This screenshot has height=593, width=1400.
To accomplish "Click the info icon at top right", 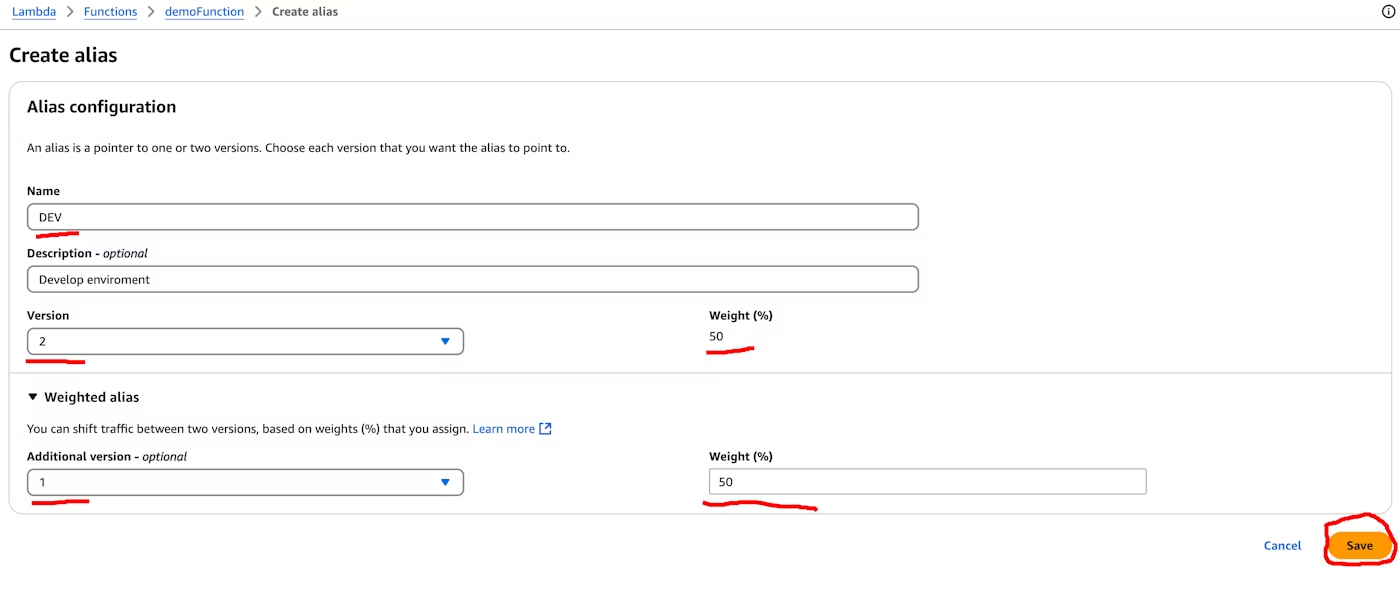I will pyautogui.click(x=1388, y=12).
